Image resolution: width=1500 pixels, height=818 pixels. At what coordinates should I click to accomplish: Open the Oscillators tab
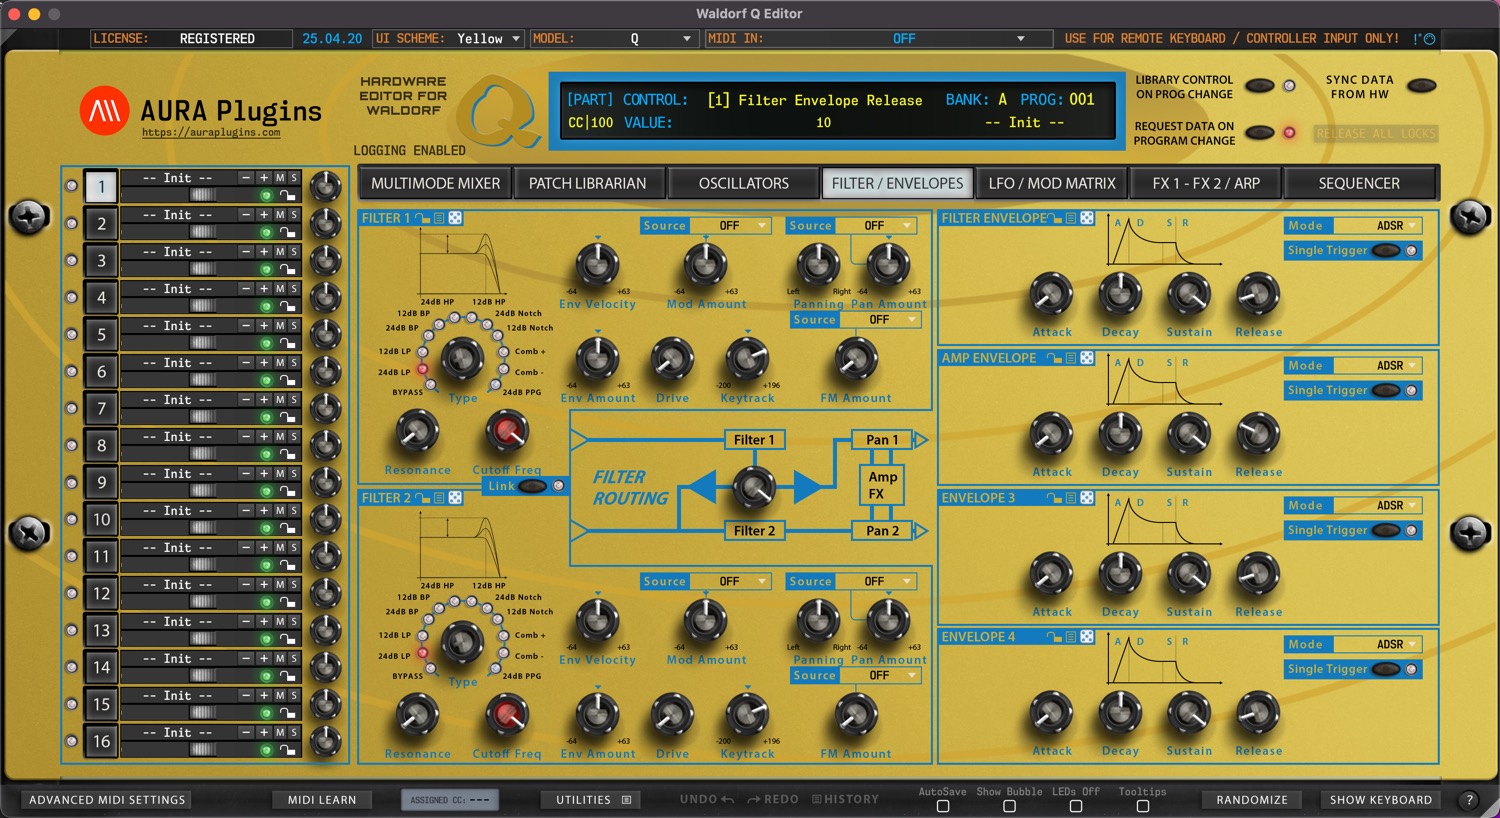(743, 183)
